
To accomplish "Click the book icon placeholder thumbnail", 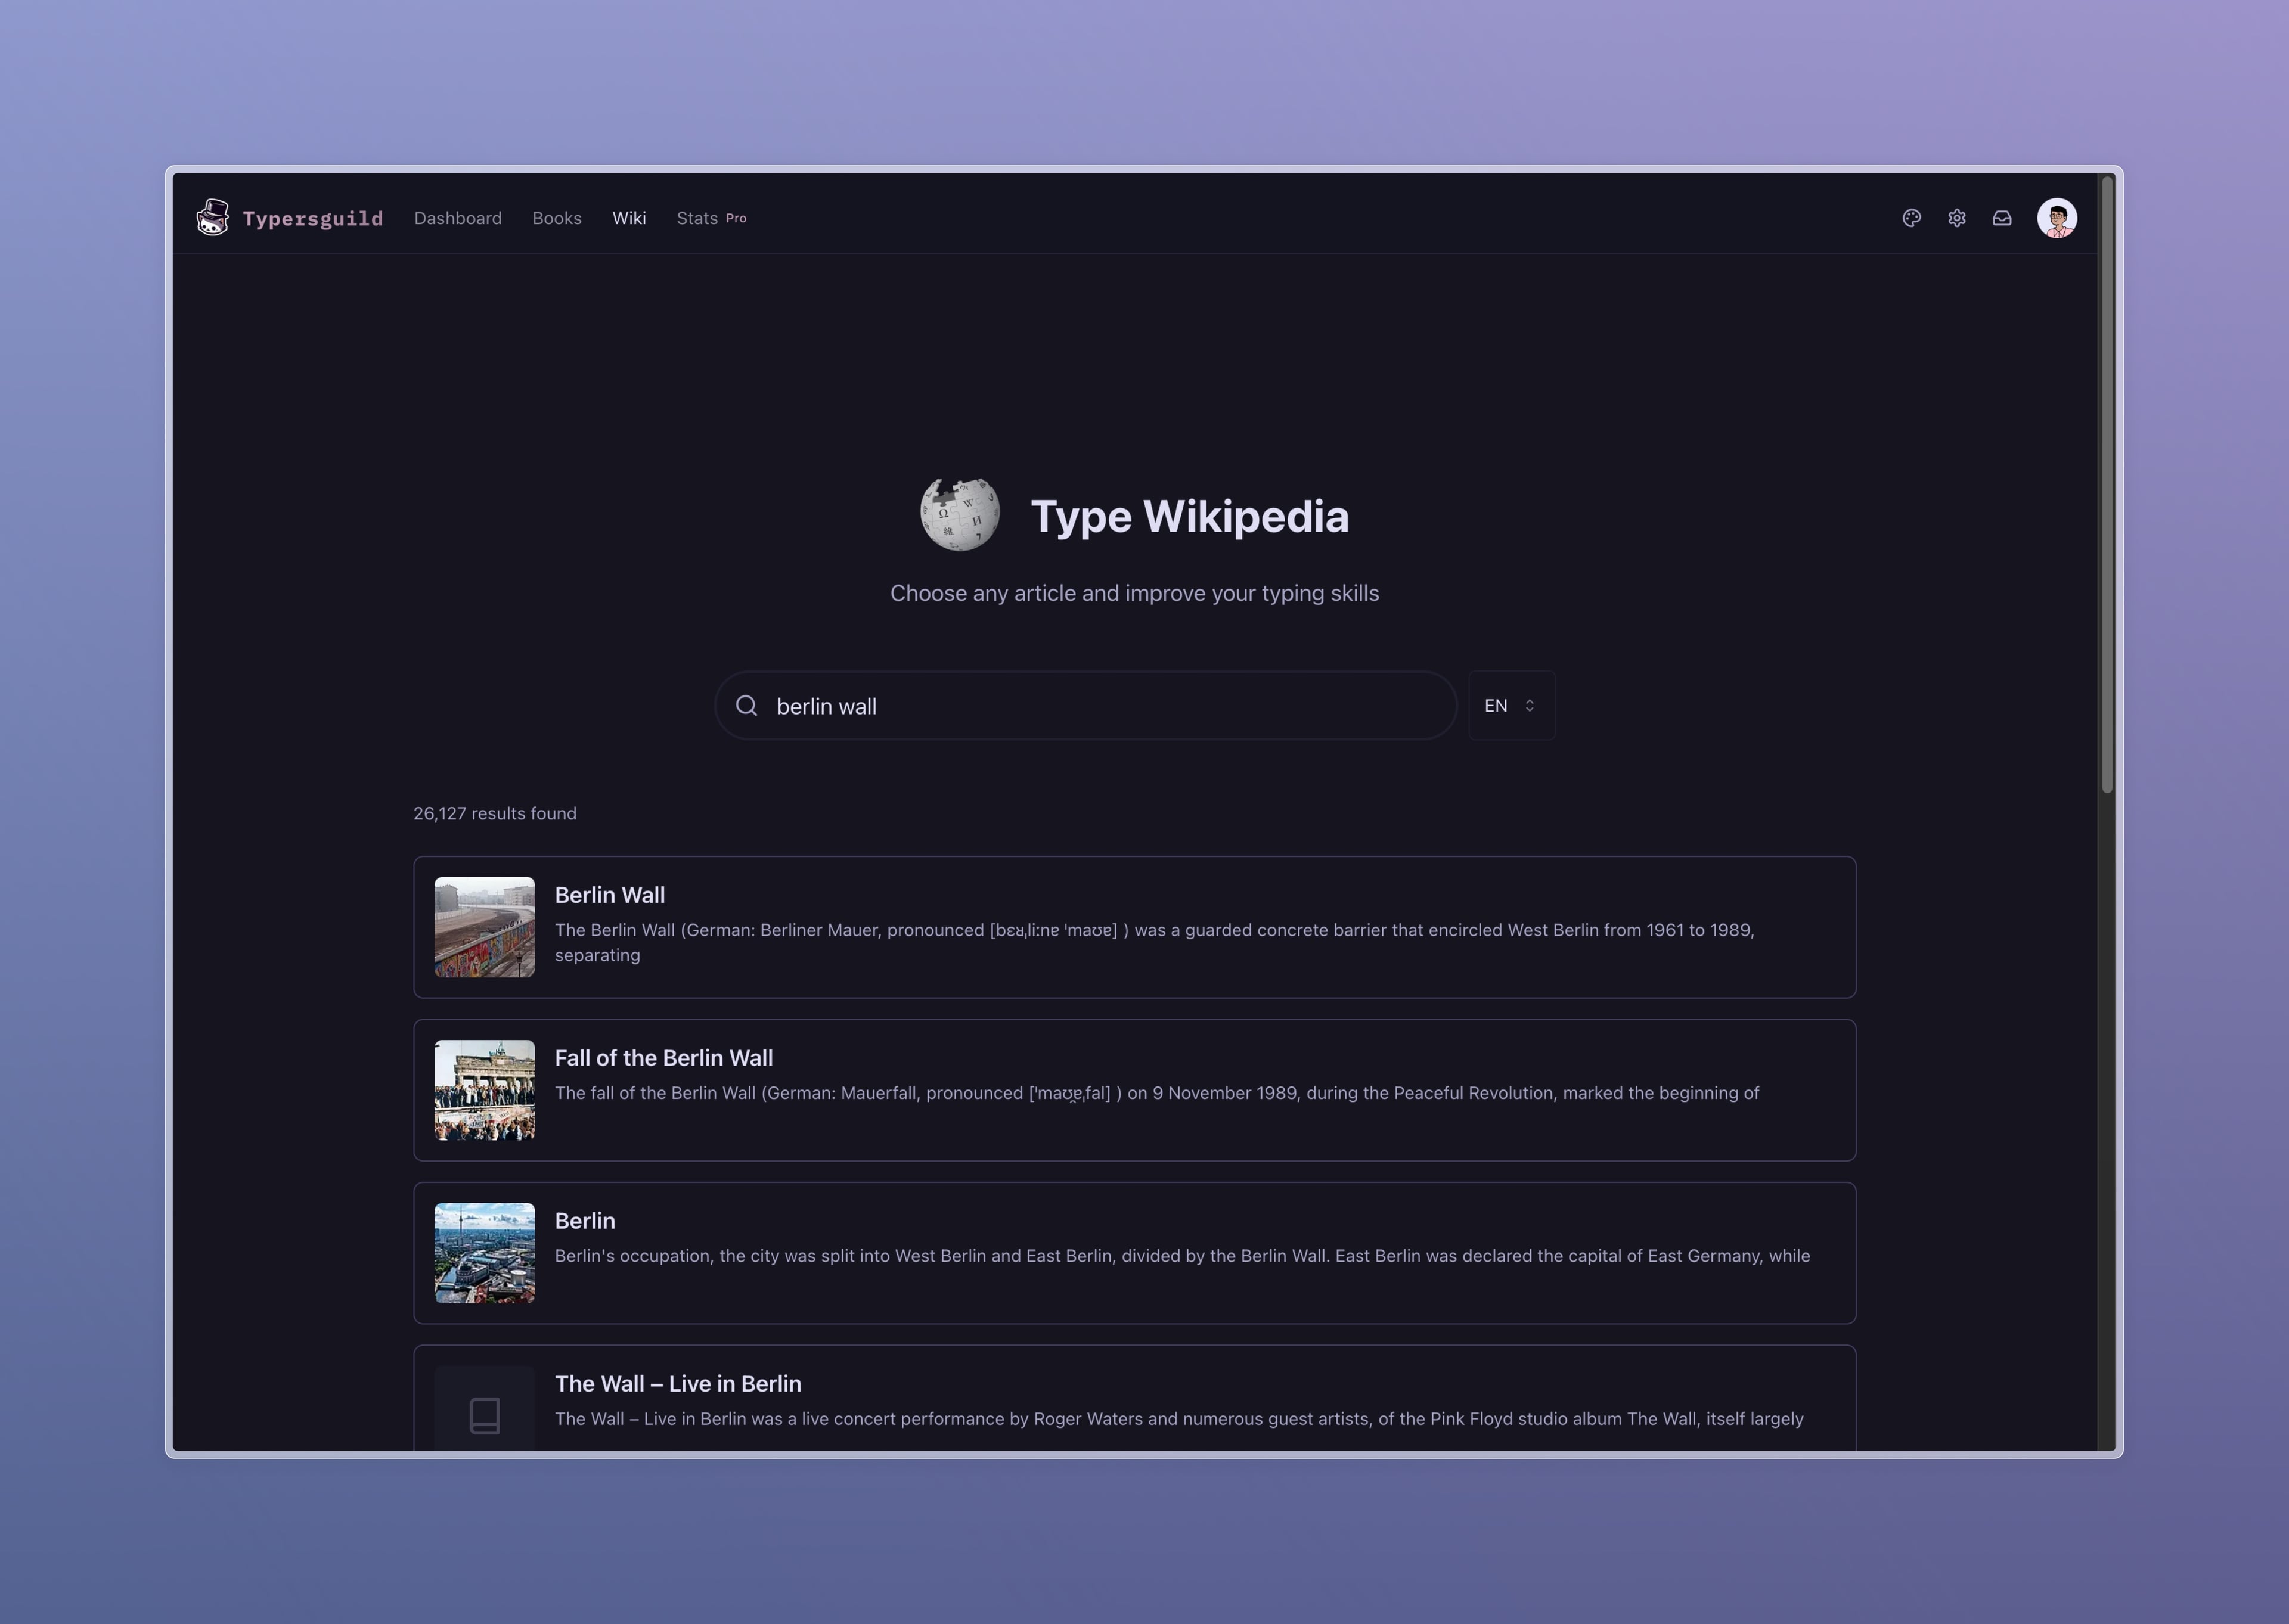I will point(484,1413).
